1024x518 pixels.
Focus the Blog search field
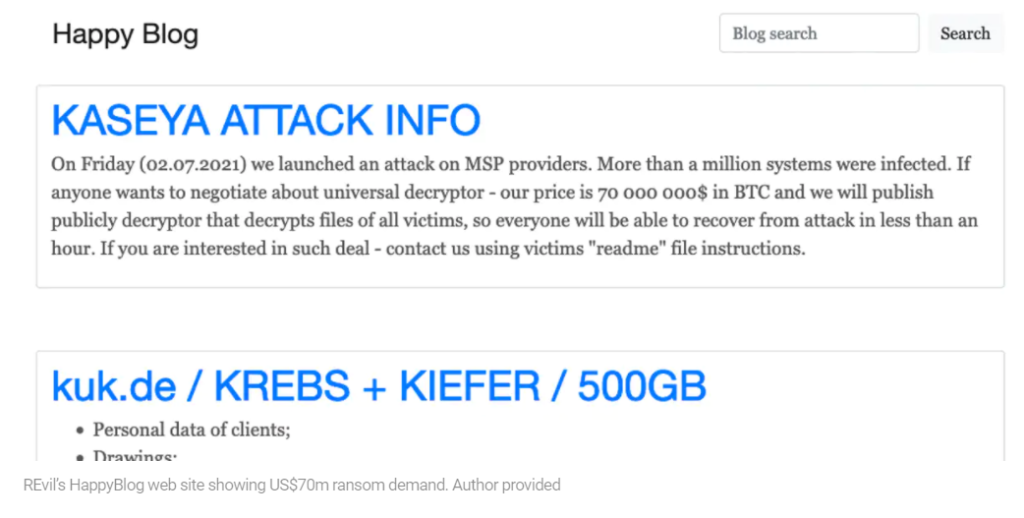tap(819, 33)
